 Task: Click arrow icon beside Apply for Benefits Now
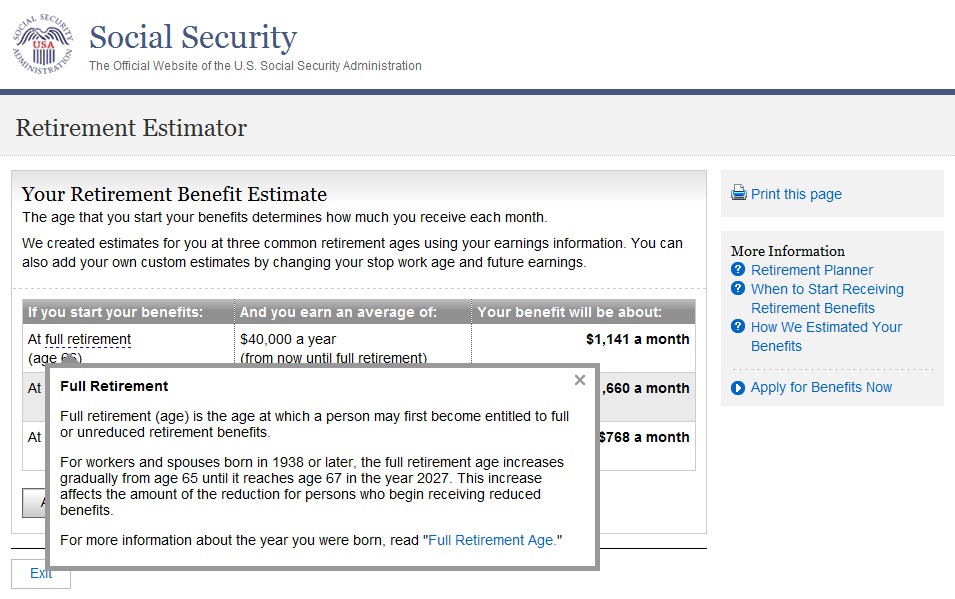738,388
